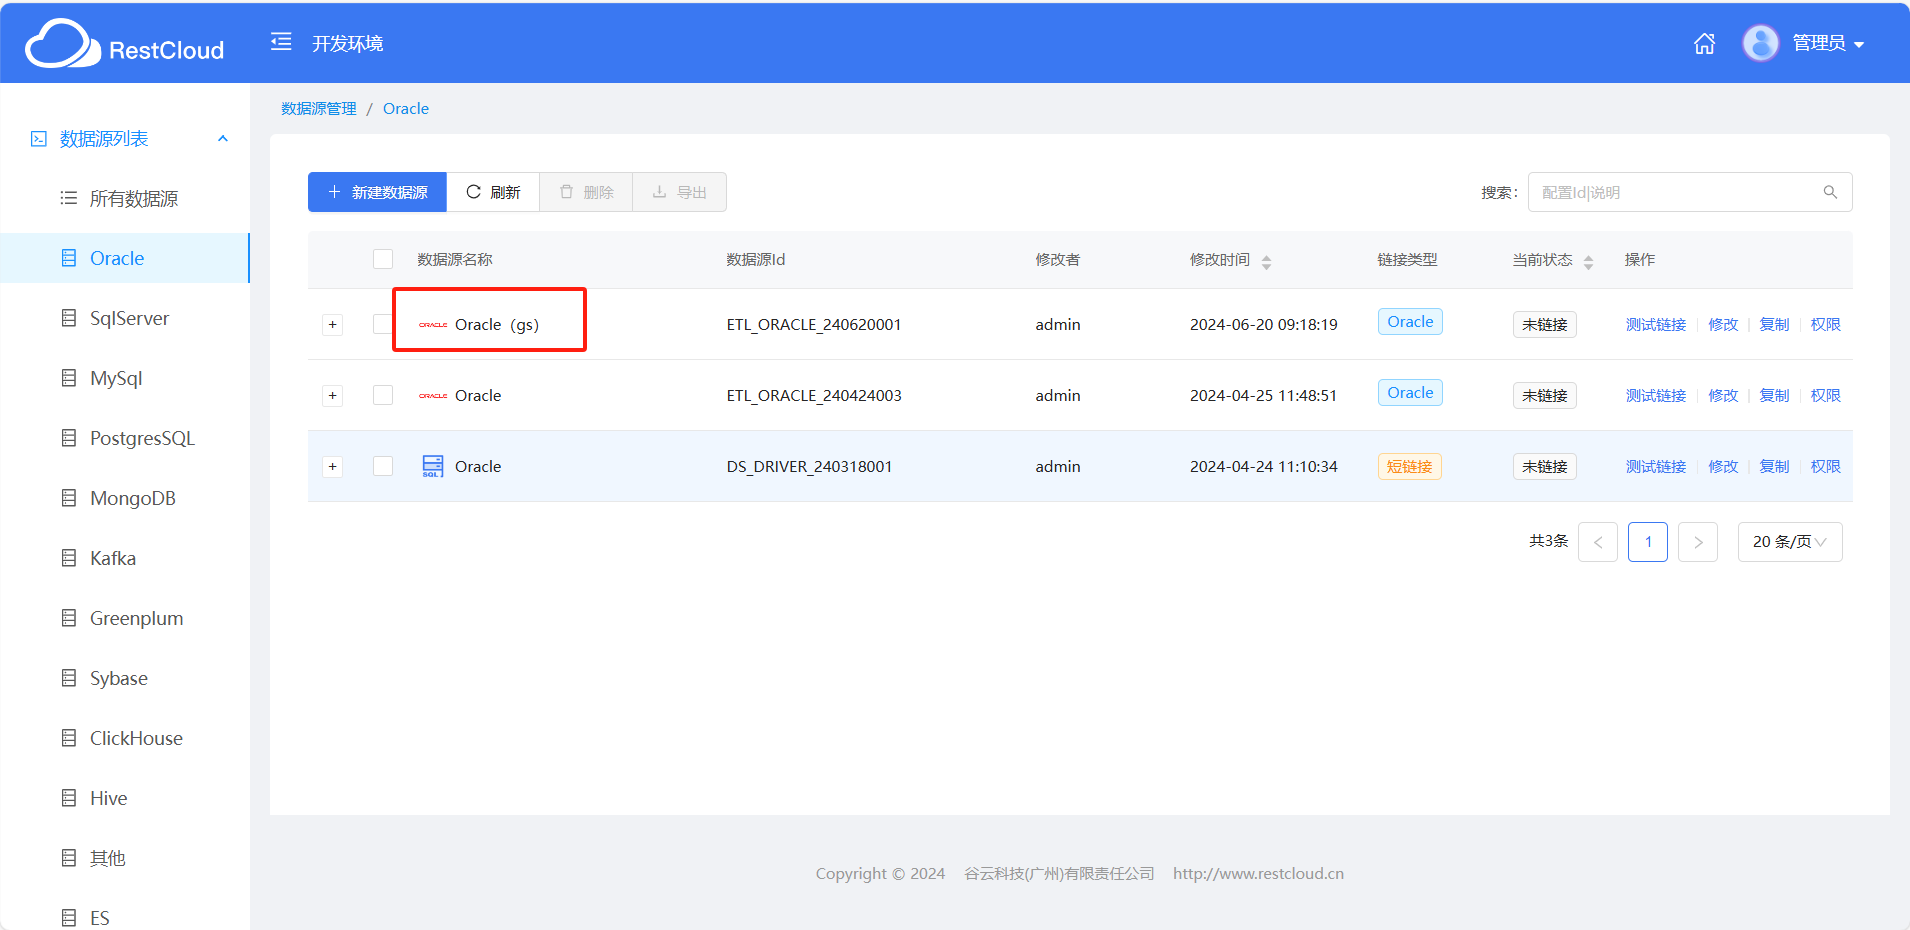Click the 导出 export button
Screen dimensions: 1910x930
pyautogui.click(x=680, y=192)
